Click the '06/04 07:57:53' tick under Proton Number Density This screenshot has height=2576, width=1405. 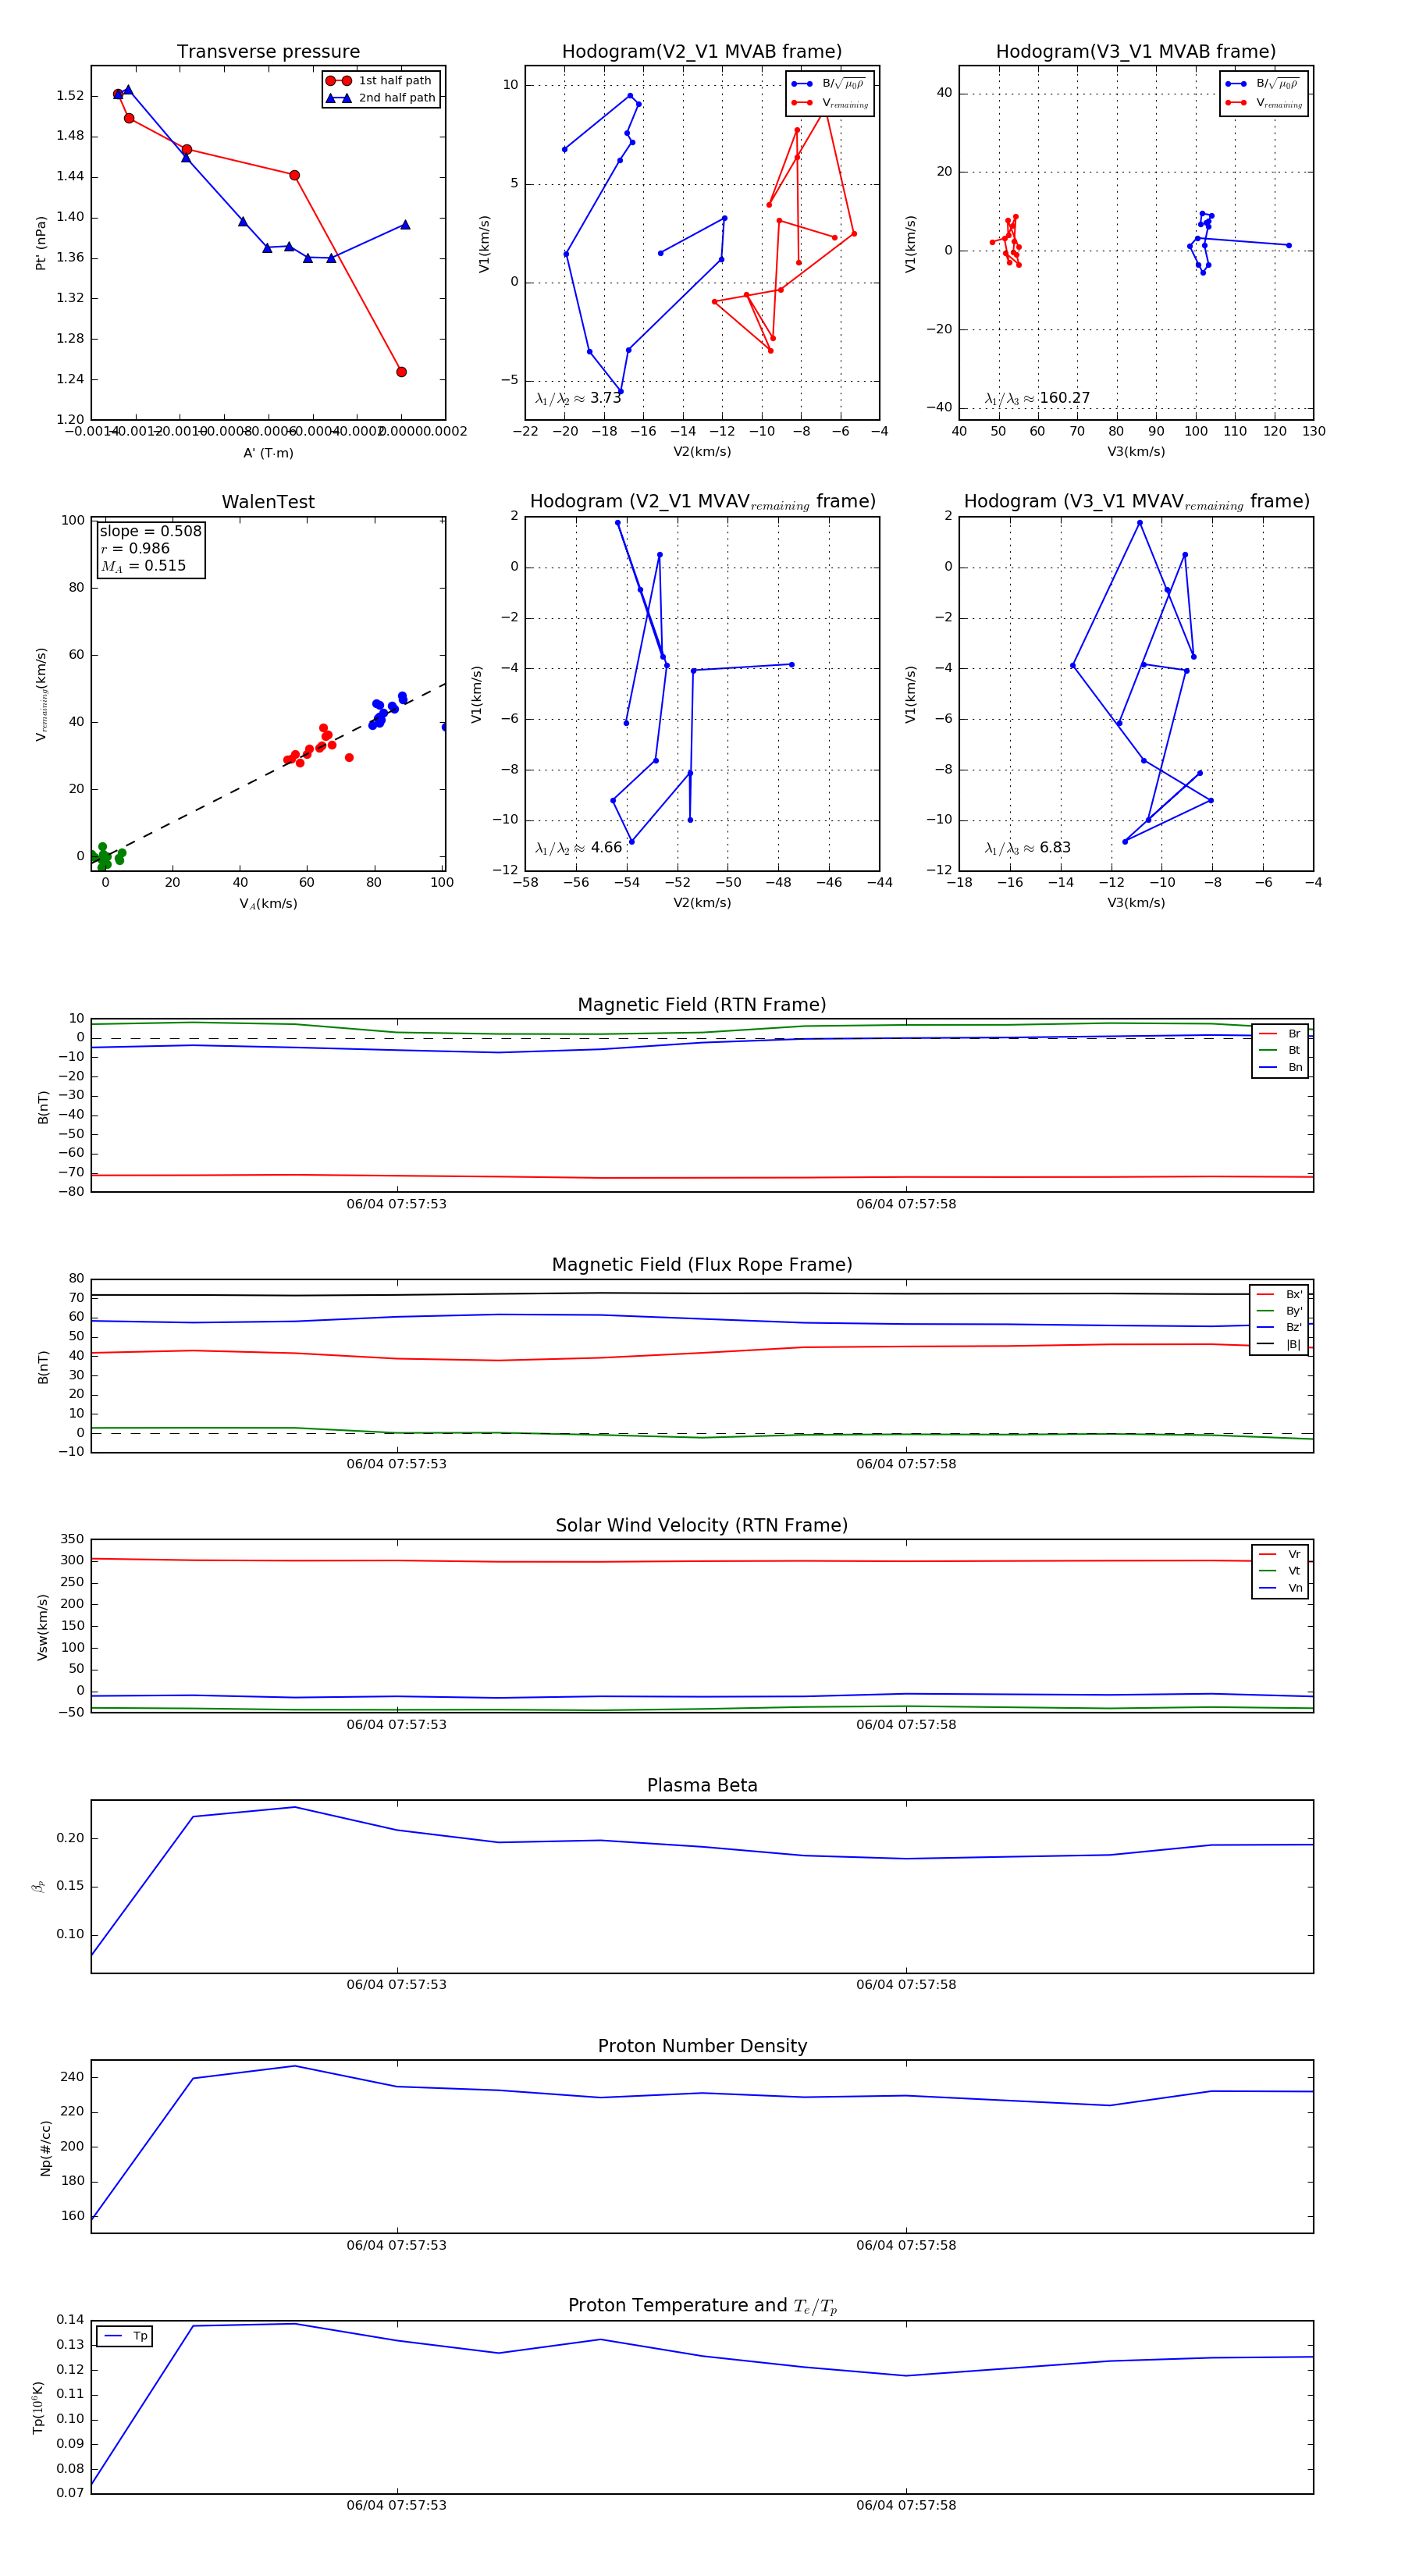click(396, 2245)
